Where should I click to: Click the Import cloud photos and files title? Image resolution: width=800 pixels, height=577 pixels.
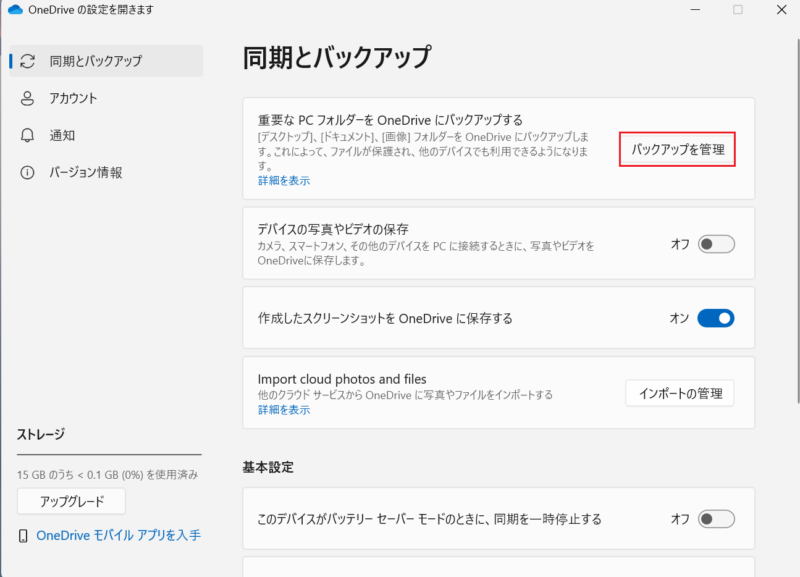point(342,379)
